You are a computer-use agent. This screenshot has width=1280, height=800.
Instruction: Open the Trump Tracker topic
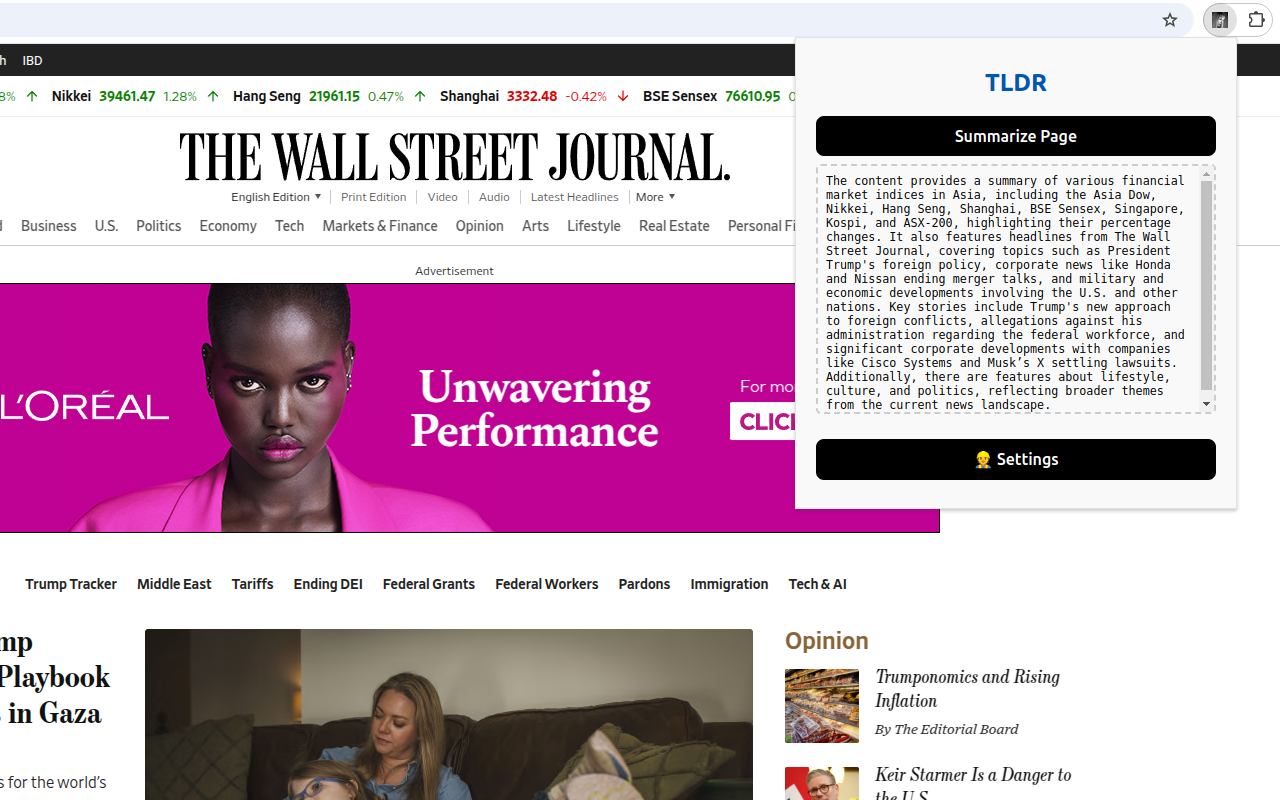coord(71,584)
